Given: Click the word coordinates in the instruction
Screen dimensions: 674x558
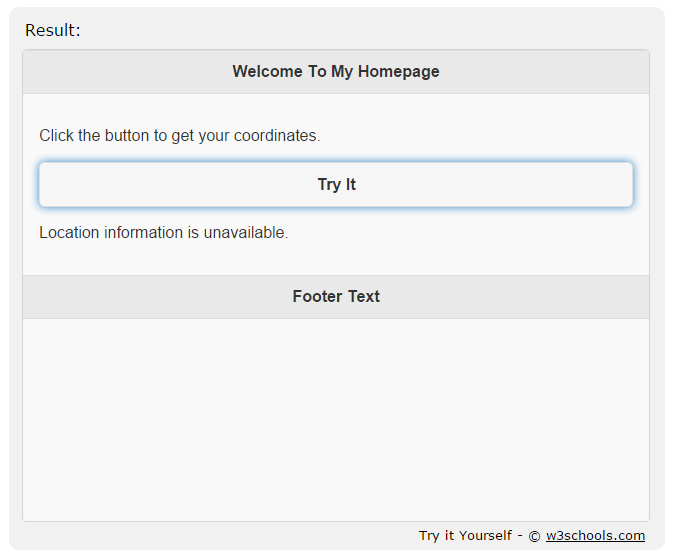Looking at the screenshot, I should point(277,136).
